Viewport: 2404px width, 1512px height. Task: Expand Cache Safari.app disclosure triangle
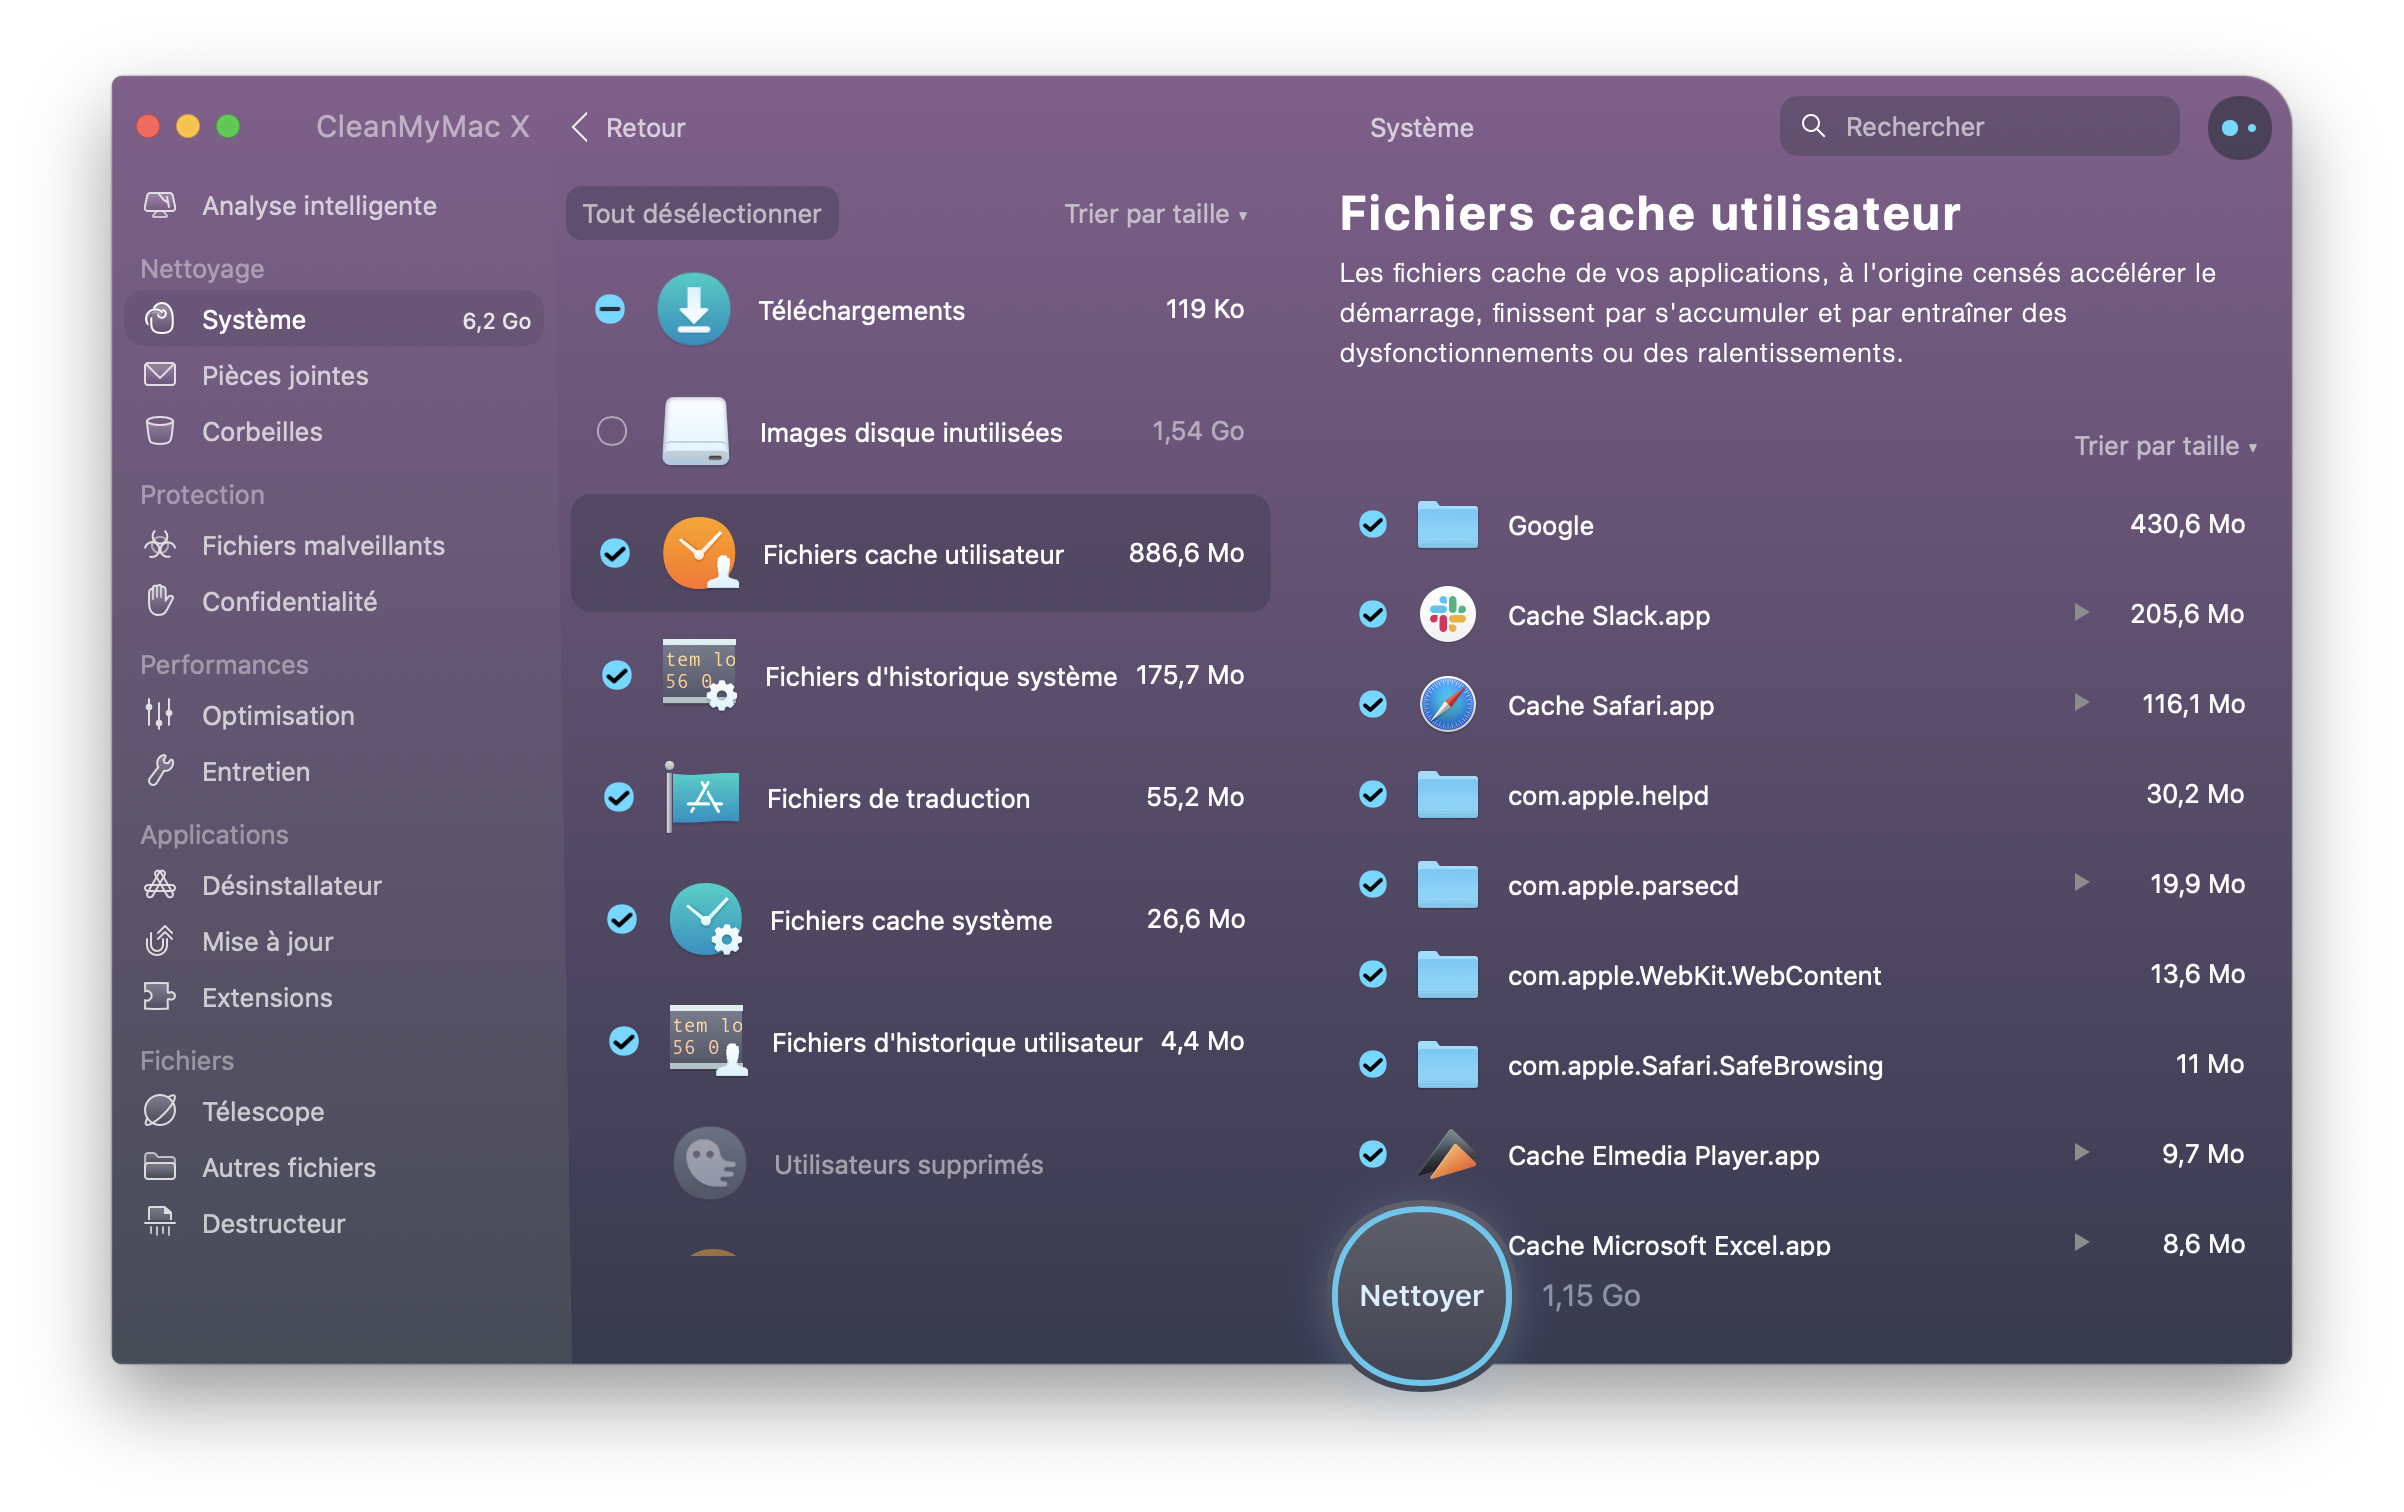pos(2082,702)
